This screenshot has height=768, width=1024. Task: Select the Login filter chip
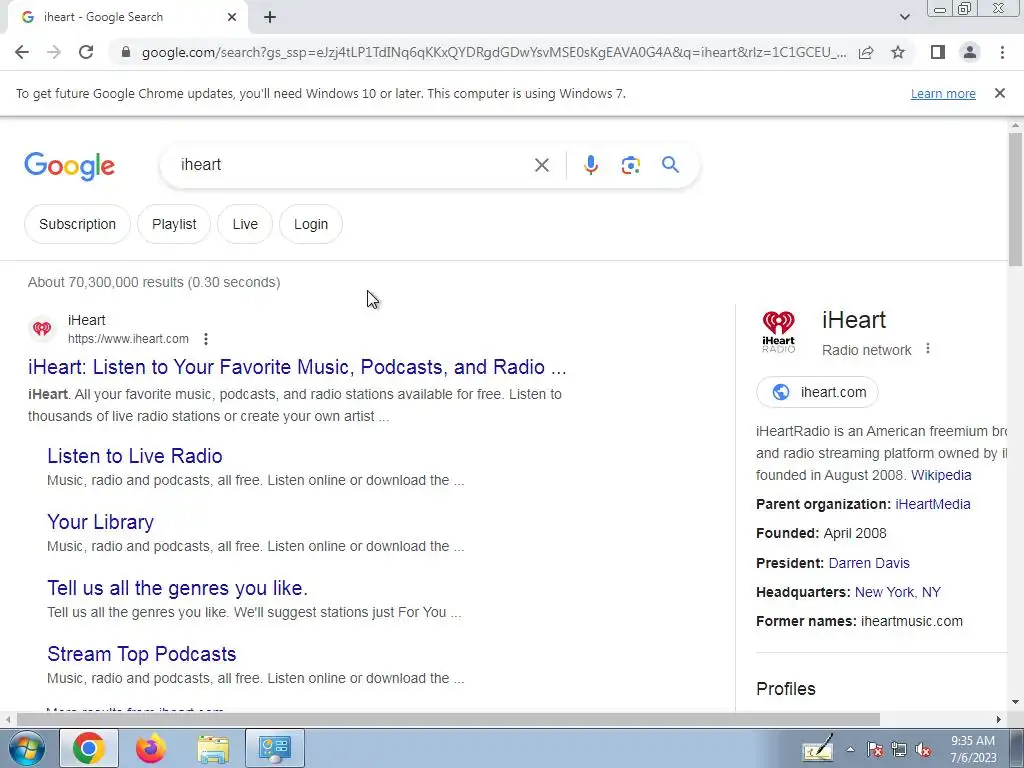pos(311,224)
